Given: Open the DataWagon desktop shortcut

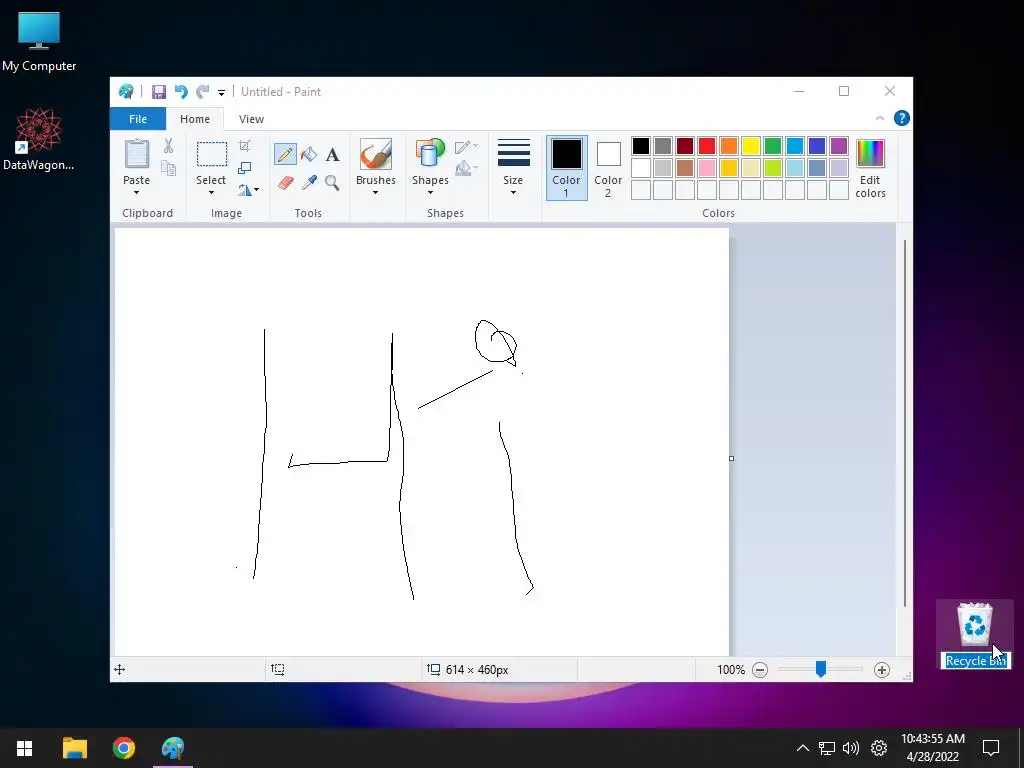Looking at the screenshot, I should pyautogui.click(x=39, y=139).
